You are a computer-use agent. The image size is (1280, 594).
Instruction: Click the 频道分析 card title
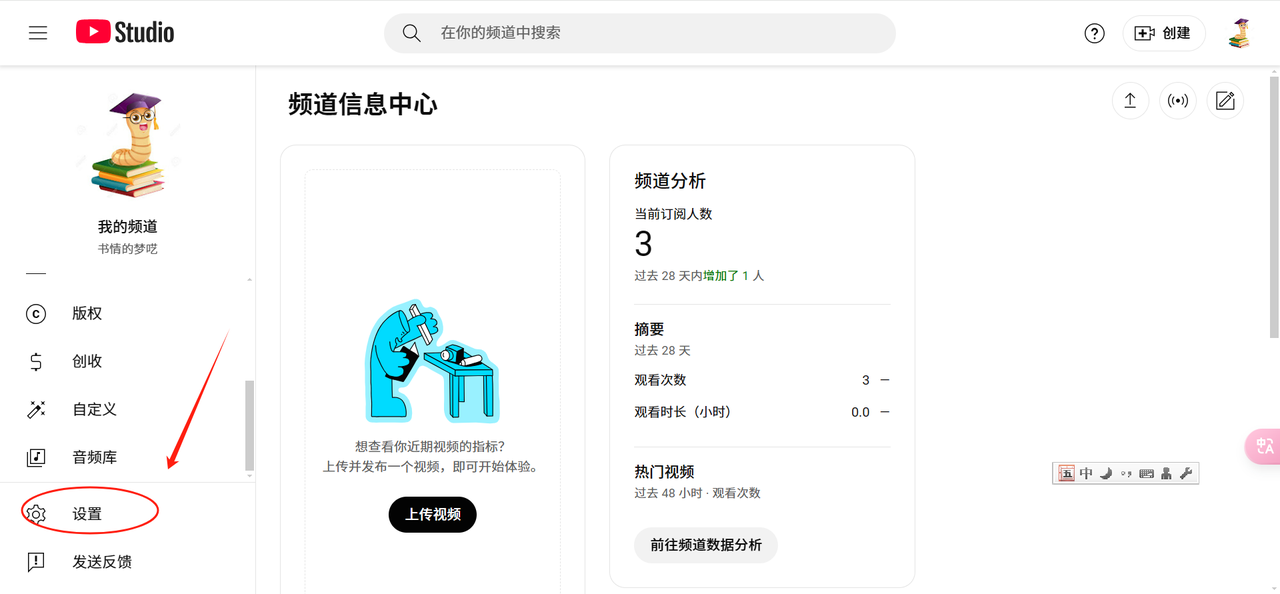[670, 181]
